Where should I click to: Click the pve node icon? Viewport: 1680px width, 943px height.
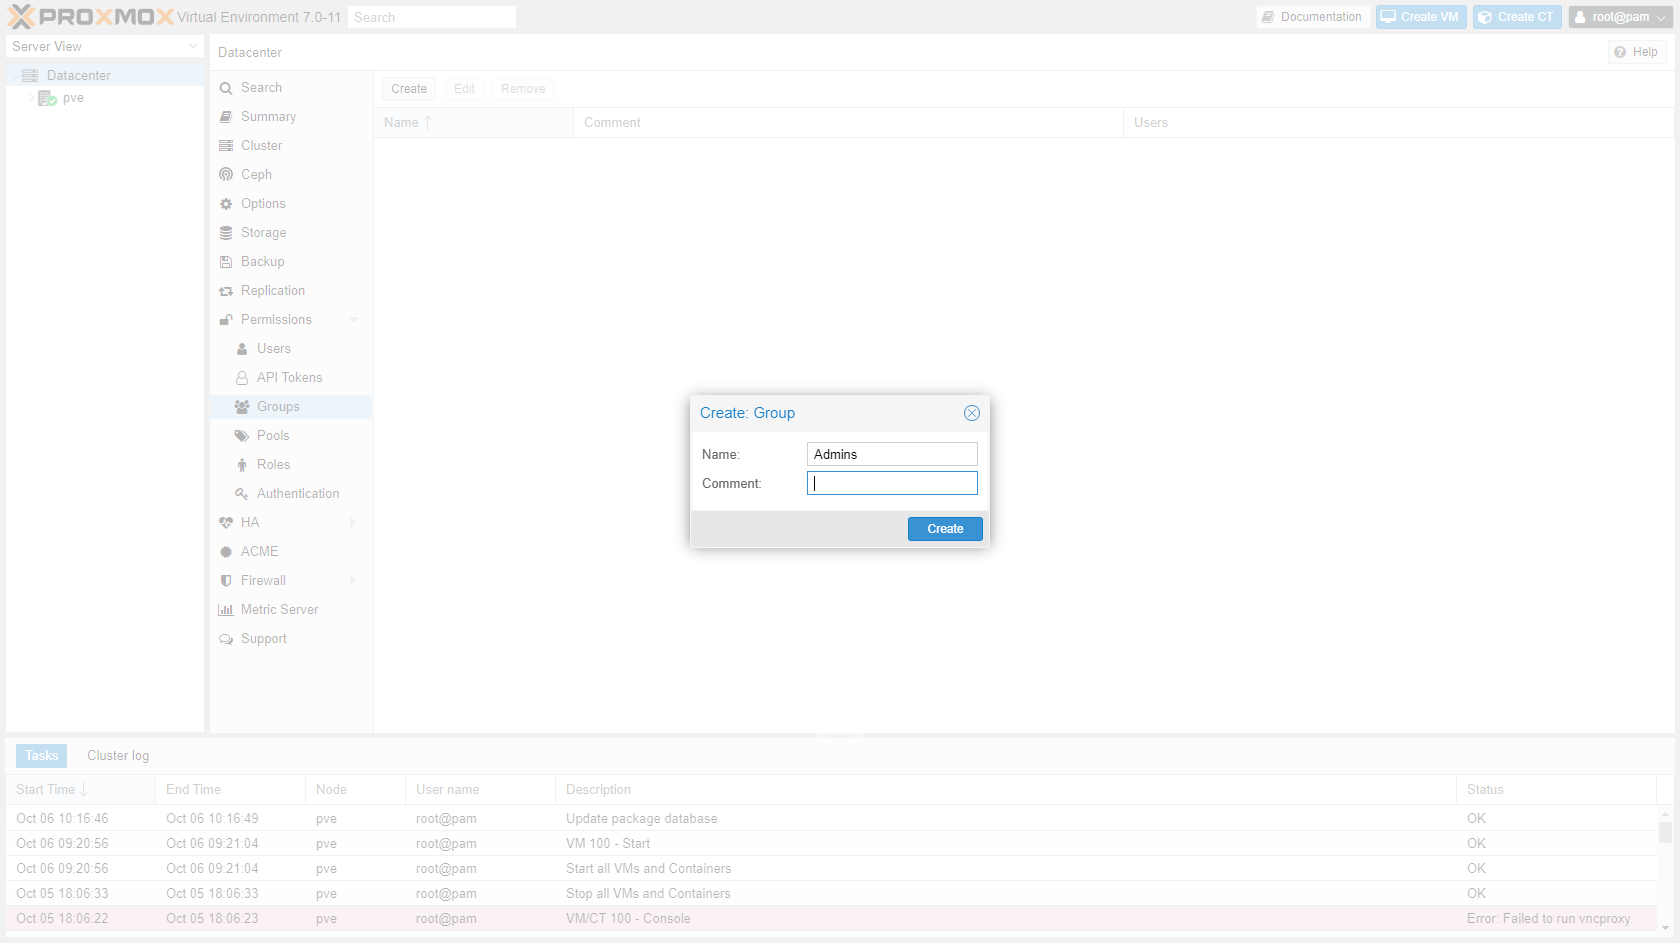point(47,98)
